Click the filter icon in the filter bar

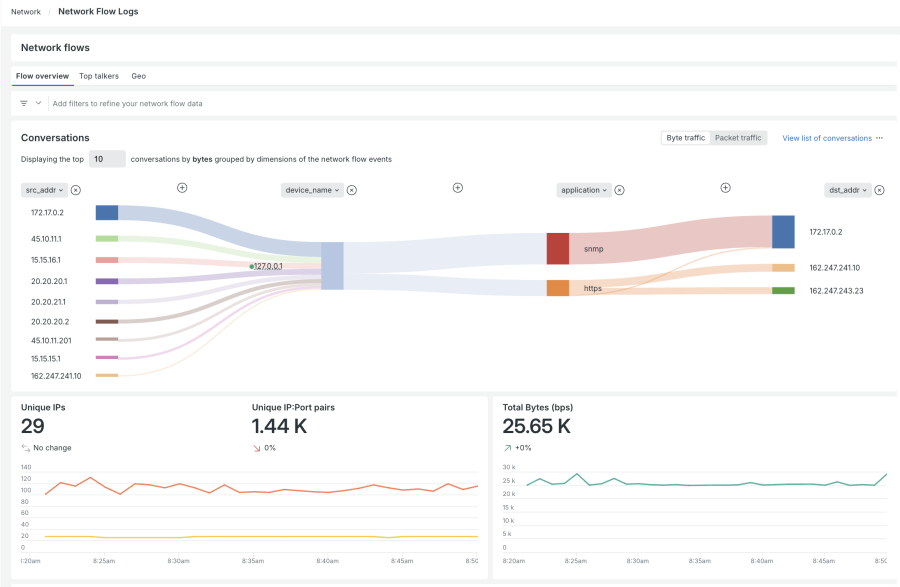coord(24,103)
